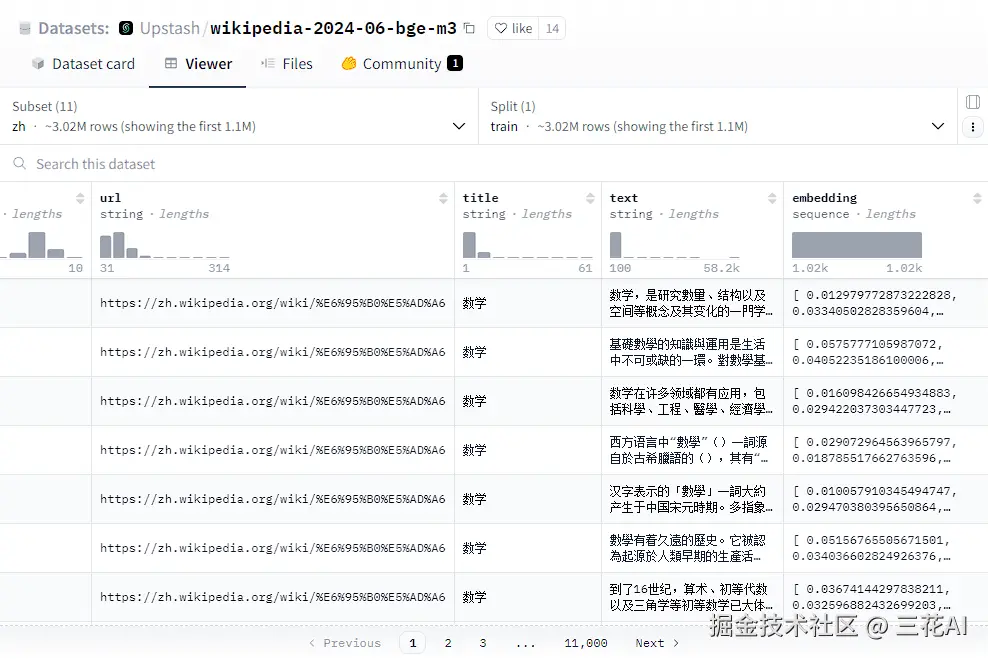Open the text cell beginning 數學有着久遠
The image size is (988, 659).
click(692, 548)
